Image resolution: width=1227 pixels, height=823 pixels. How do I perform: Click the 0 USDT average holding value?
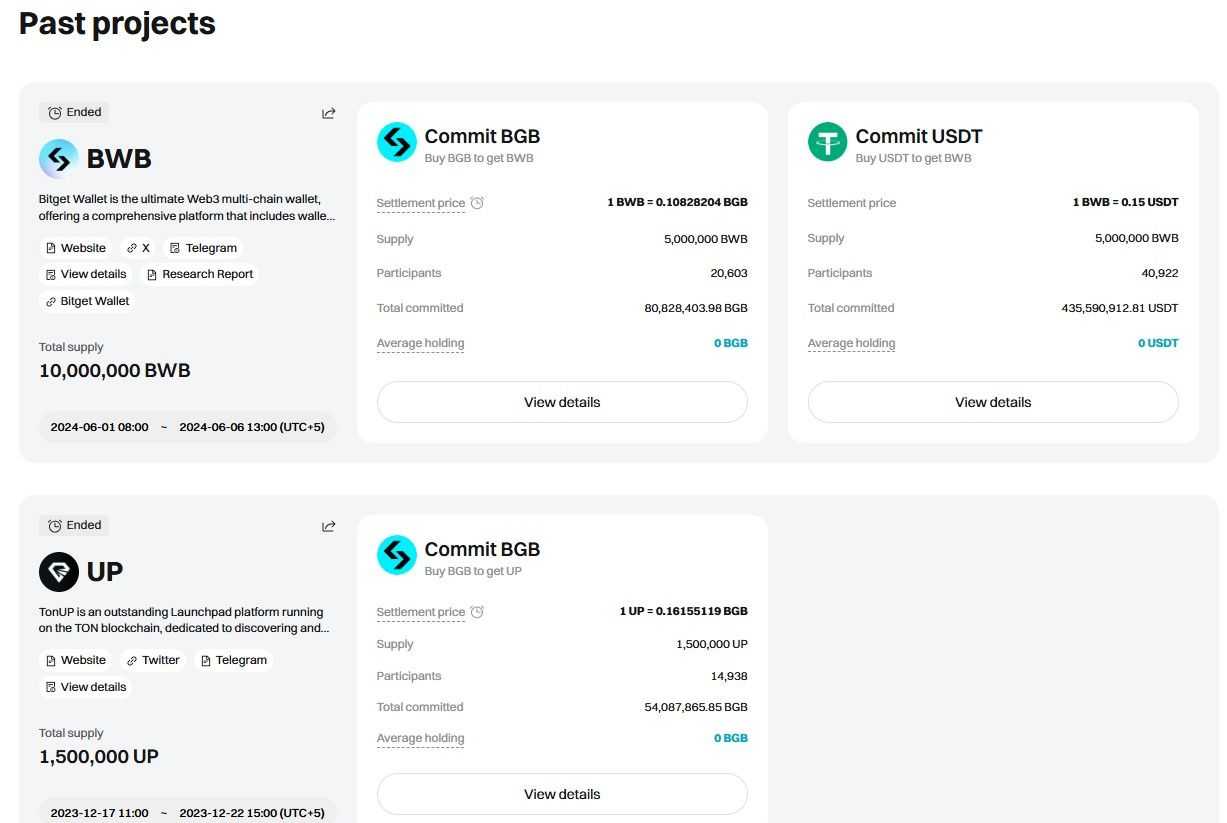pyautogui.click(x=1158, y=343)
